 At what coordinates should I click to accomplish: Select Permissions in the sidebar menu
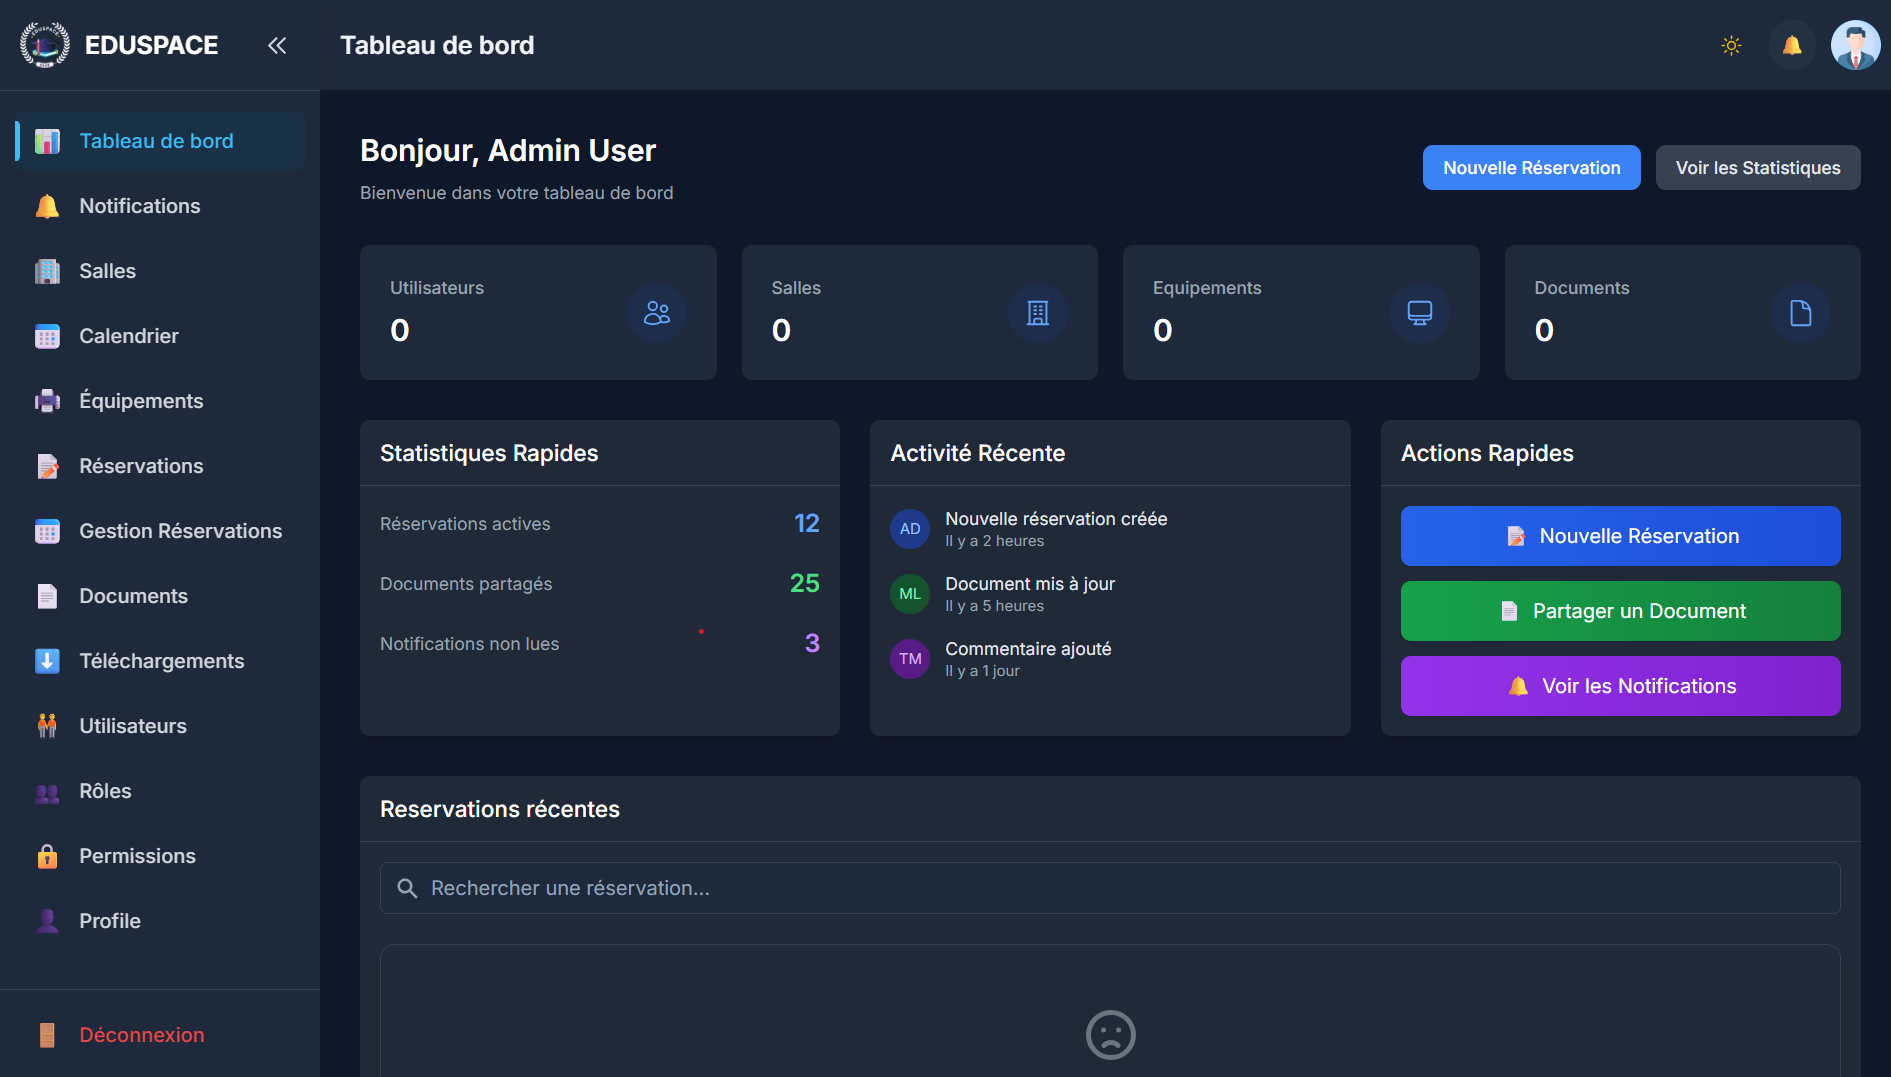(x=137, y=856)
